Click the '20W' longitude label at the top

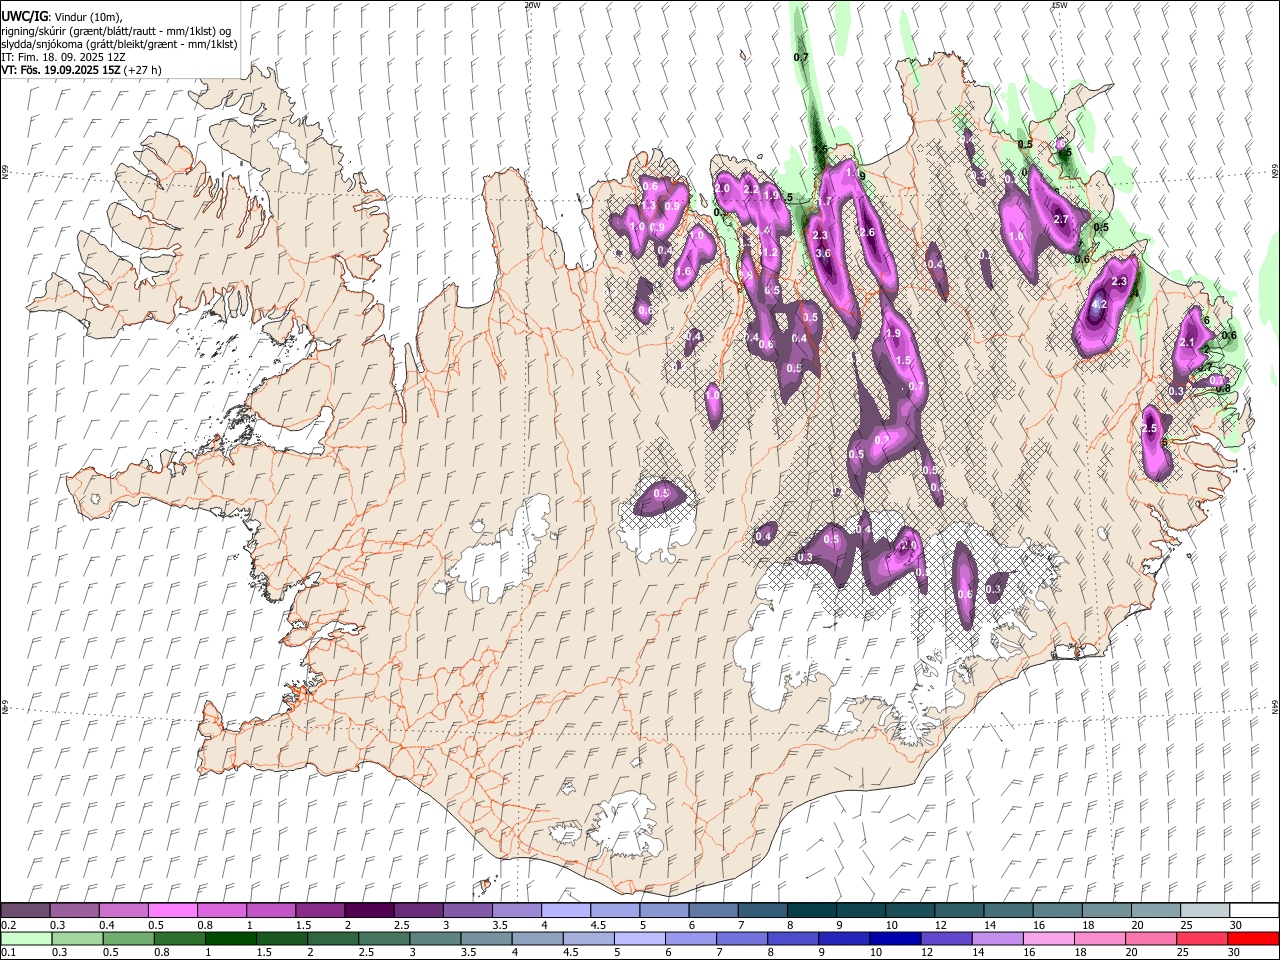533,5
